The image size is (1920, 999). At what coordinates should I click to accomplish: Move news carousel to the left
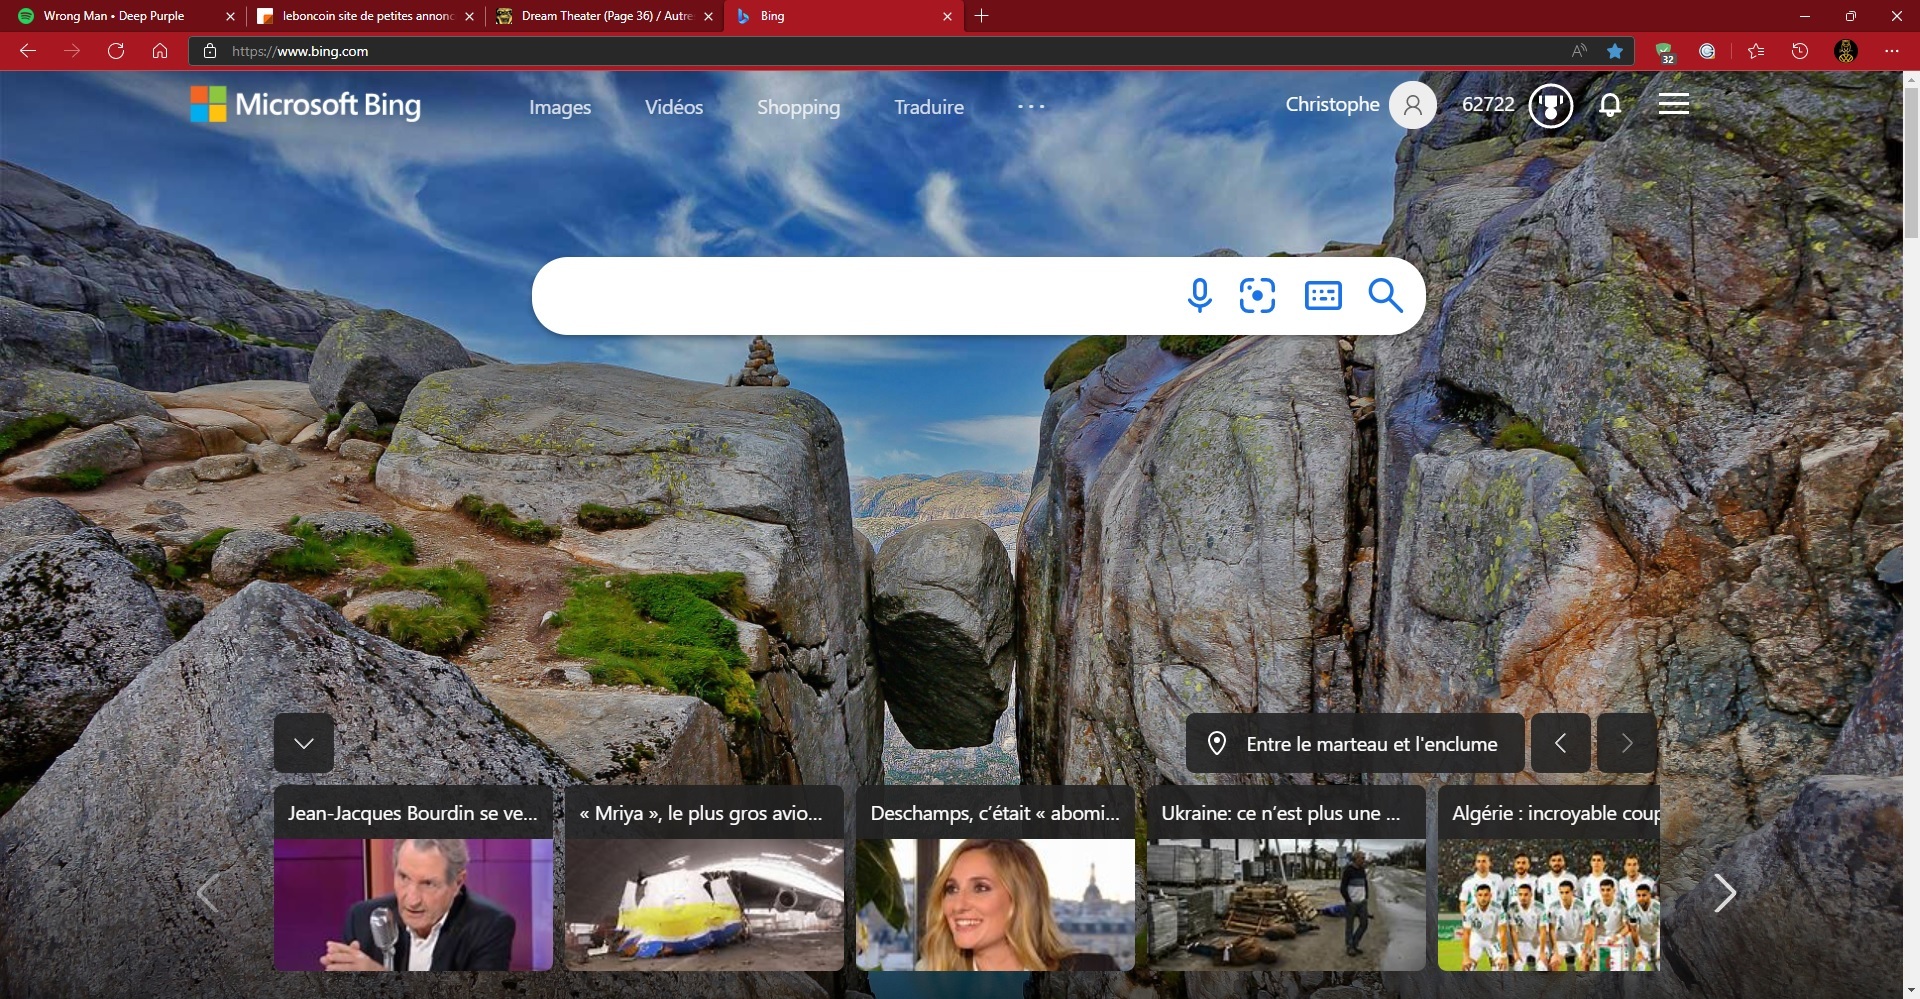[x=208, y=893]
